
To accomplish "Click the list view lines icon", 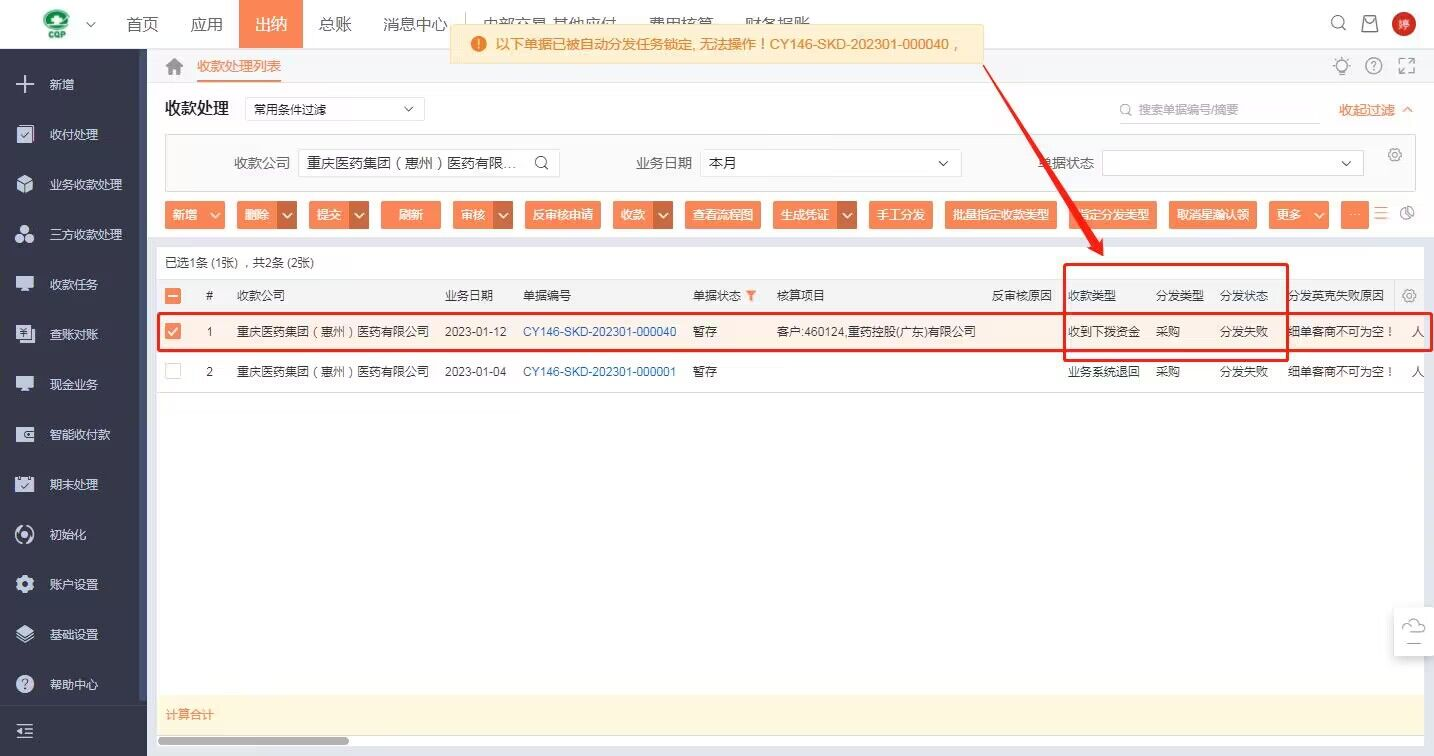I will point(1381,214).
